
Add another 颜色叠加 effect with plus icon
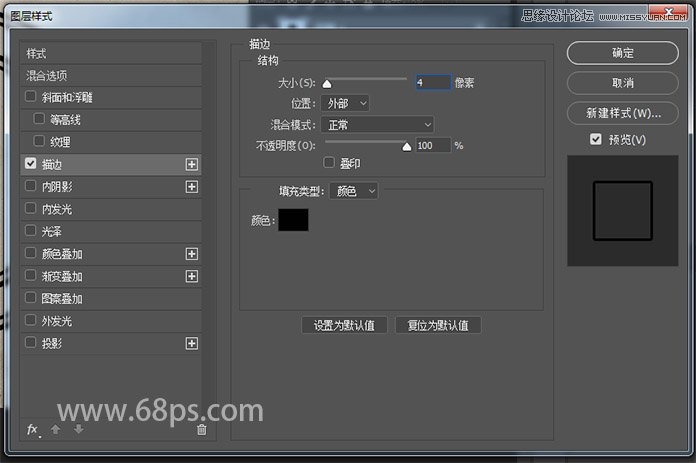coord(192,254)
